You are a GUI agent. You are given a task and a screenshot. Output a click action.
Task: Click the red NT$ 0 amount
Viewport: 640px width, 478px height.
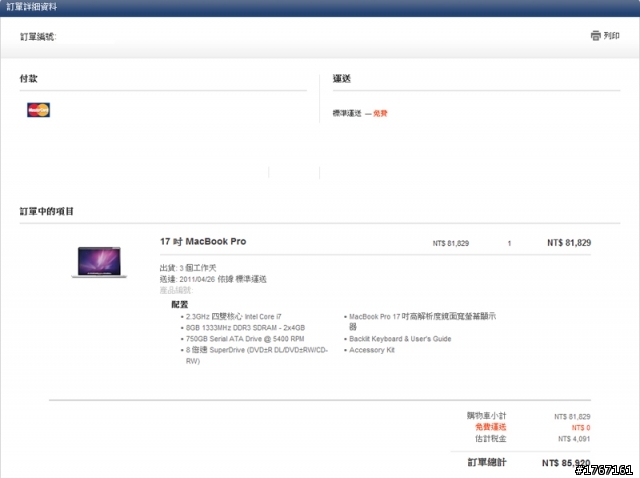(581, 428)
